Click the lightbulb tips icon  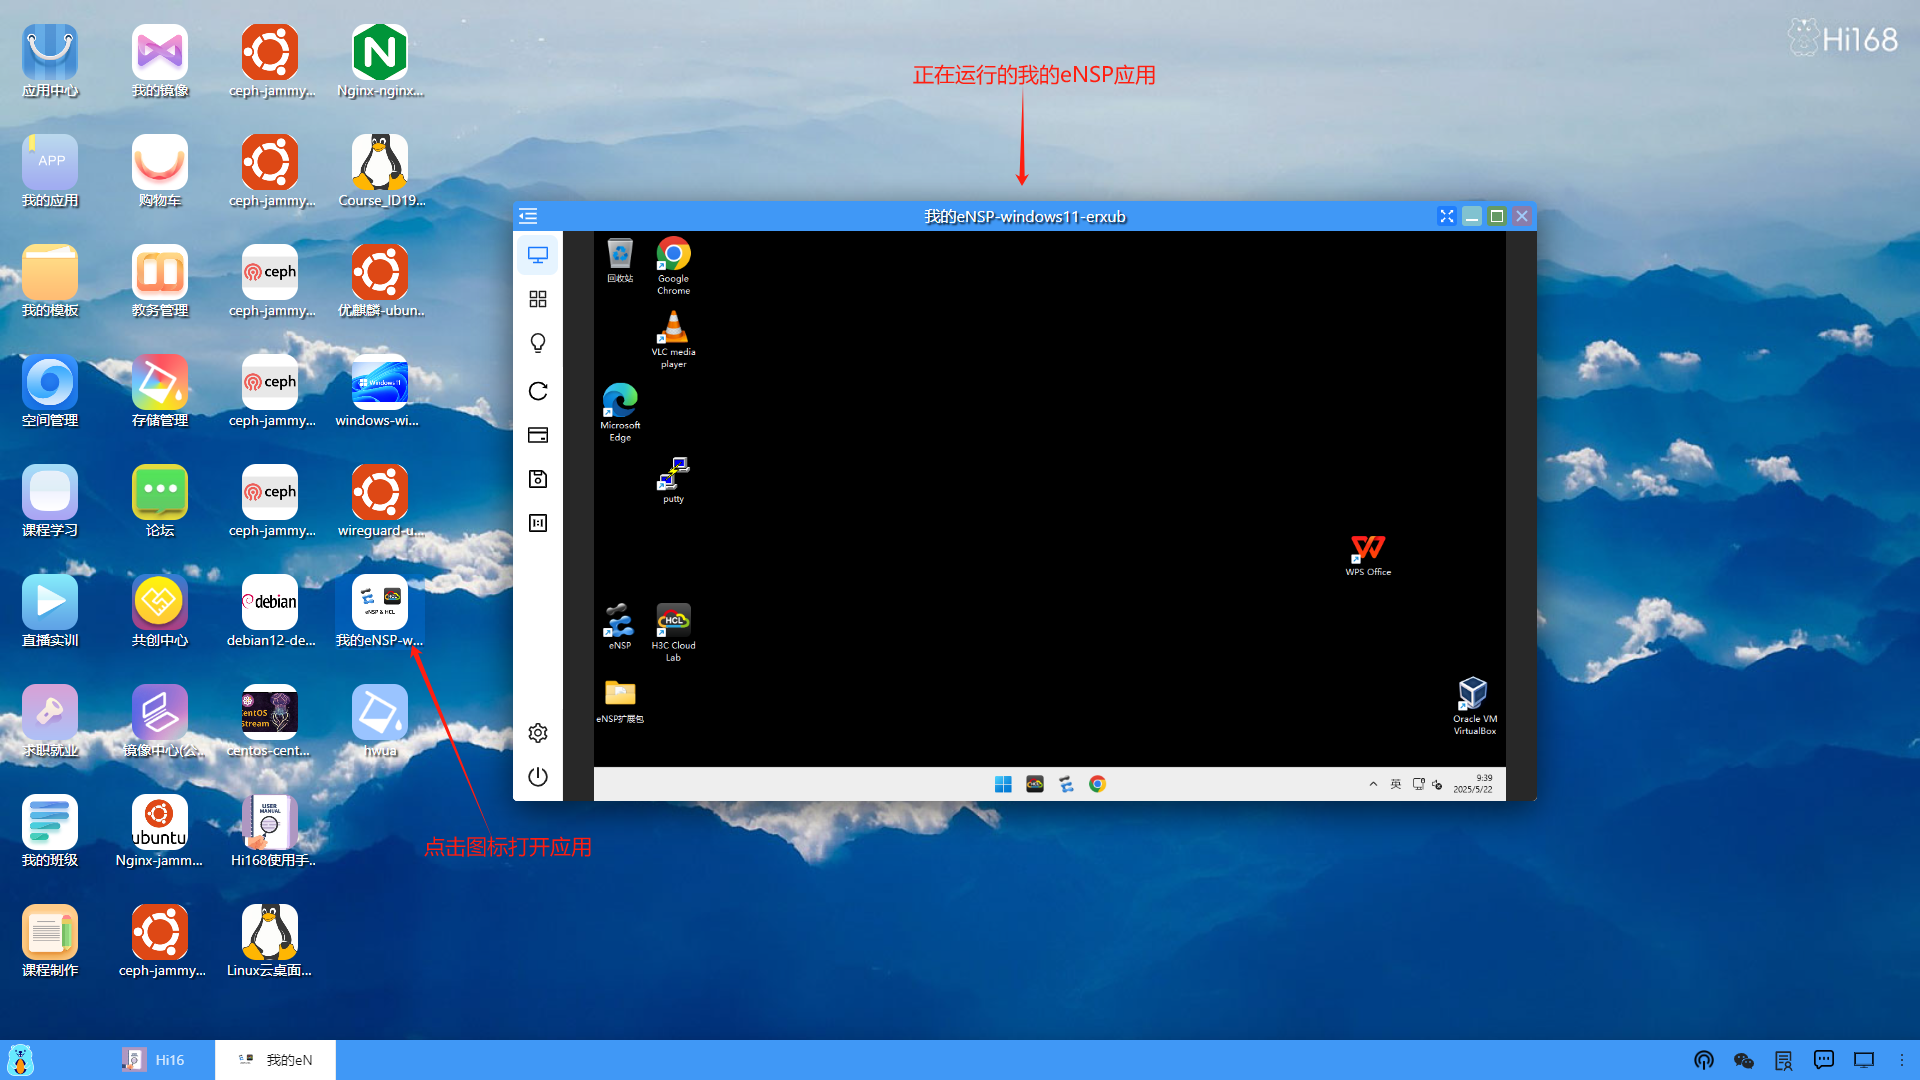(x=538, y=343)
